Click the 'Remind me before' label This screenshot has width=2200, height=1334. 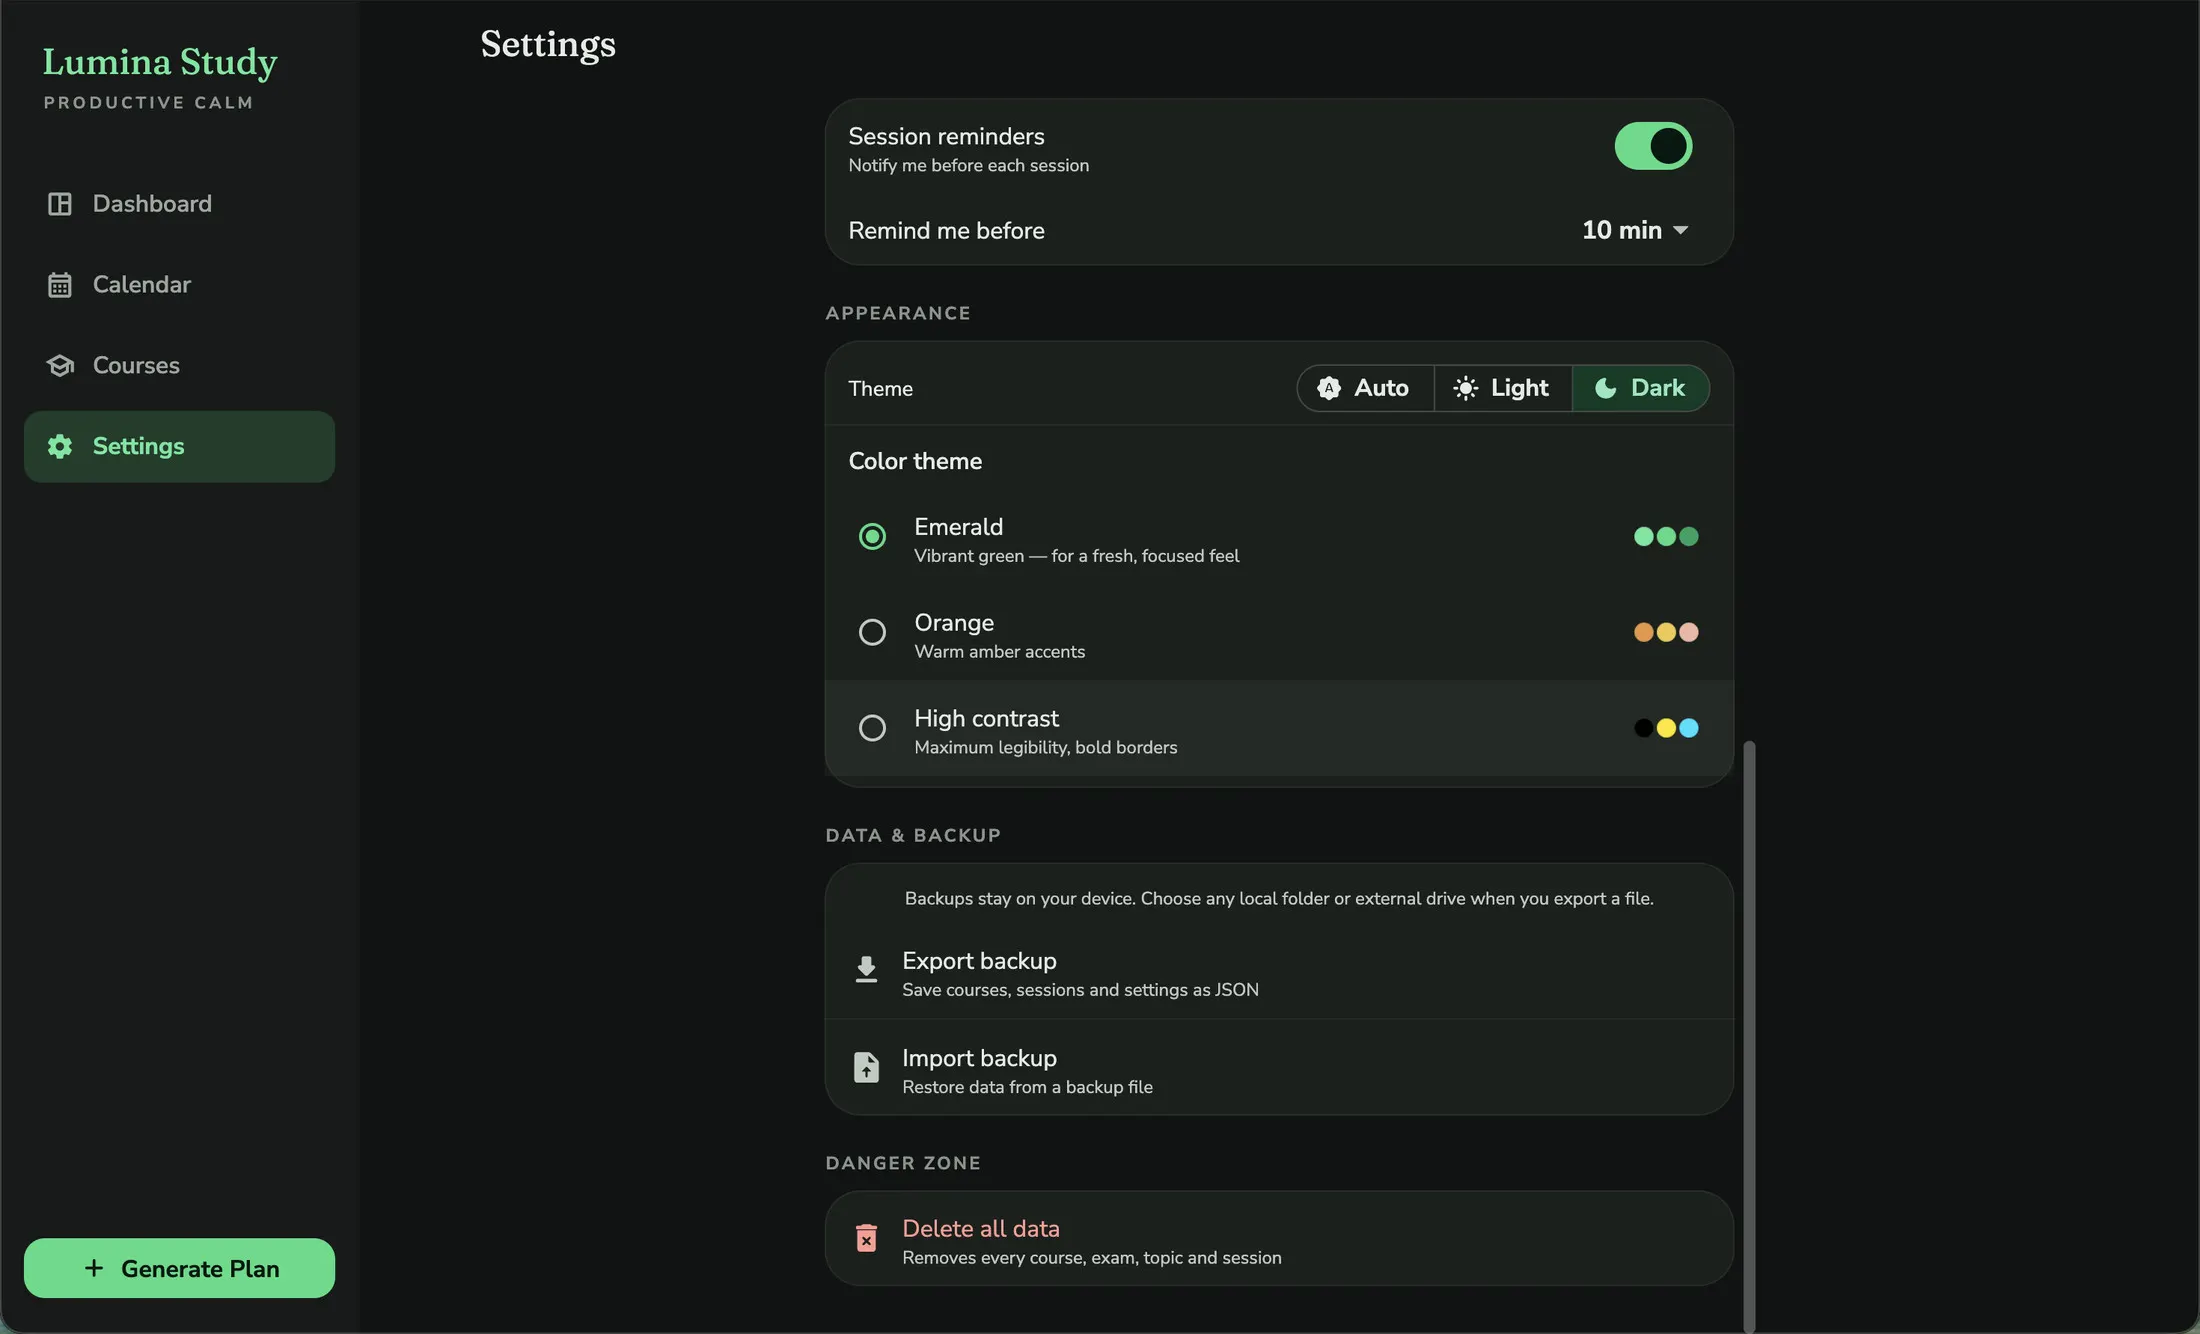946,231
